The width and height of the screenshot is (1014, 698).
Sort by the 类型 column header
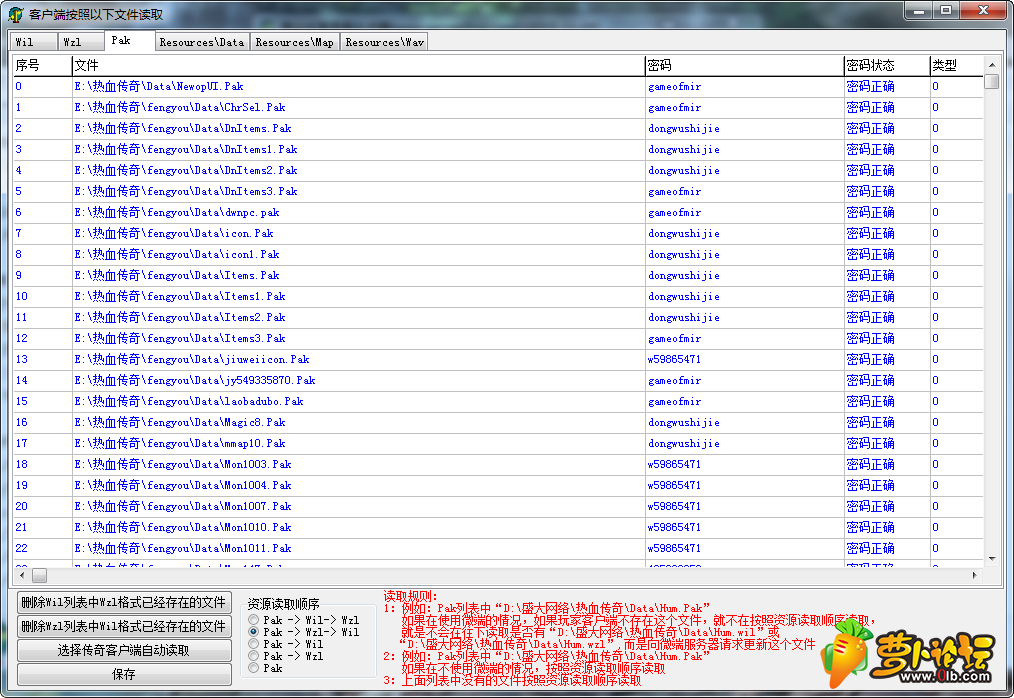pos(957,65)
